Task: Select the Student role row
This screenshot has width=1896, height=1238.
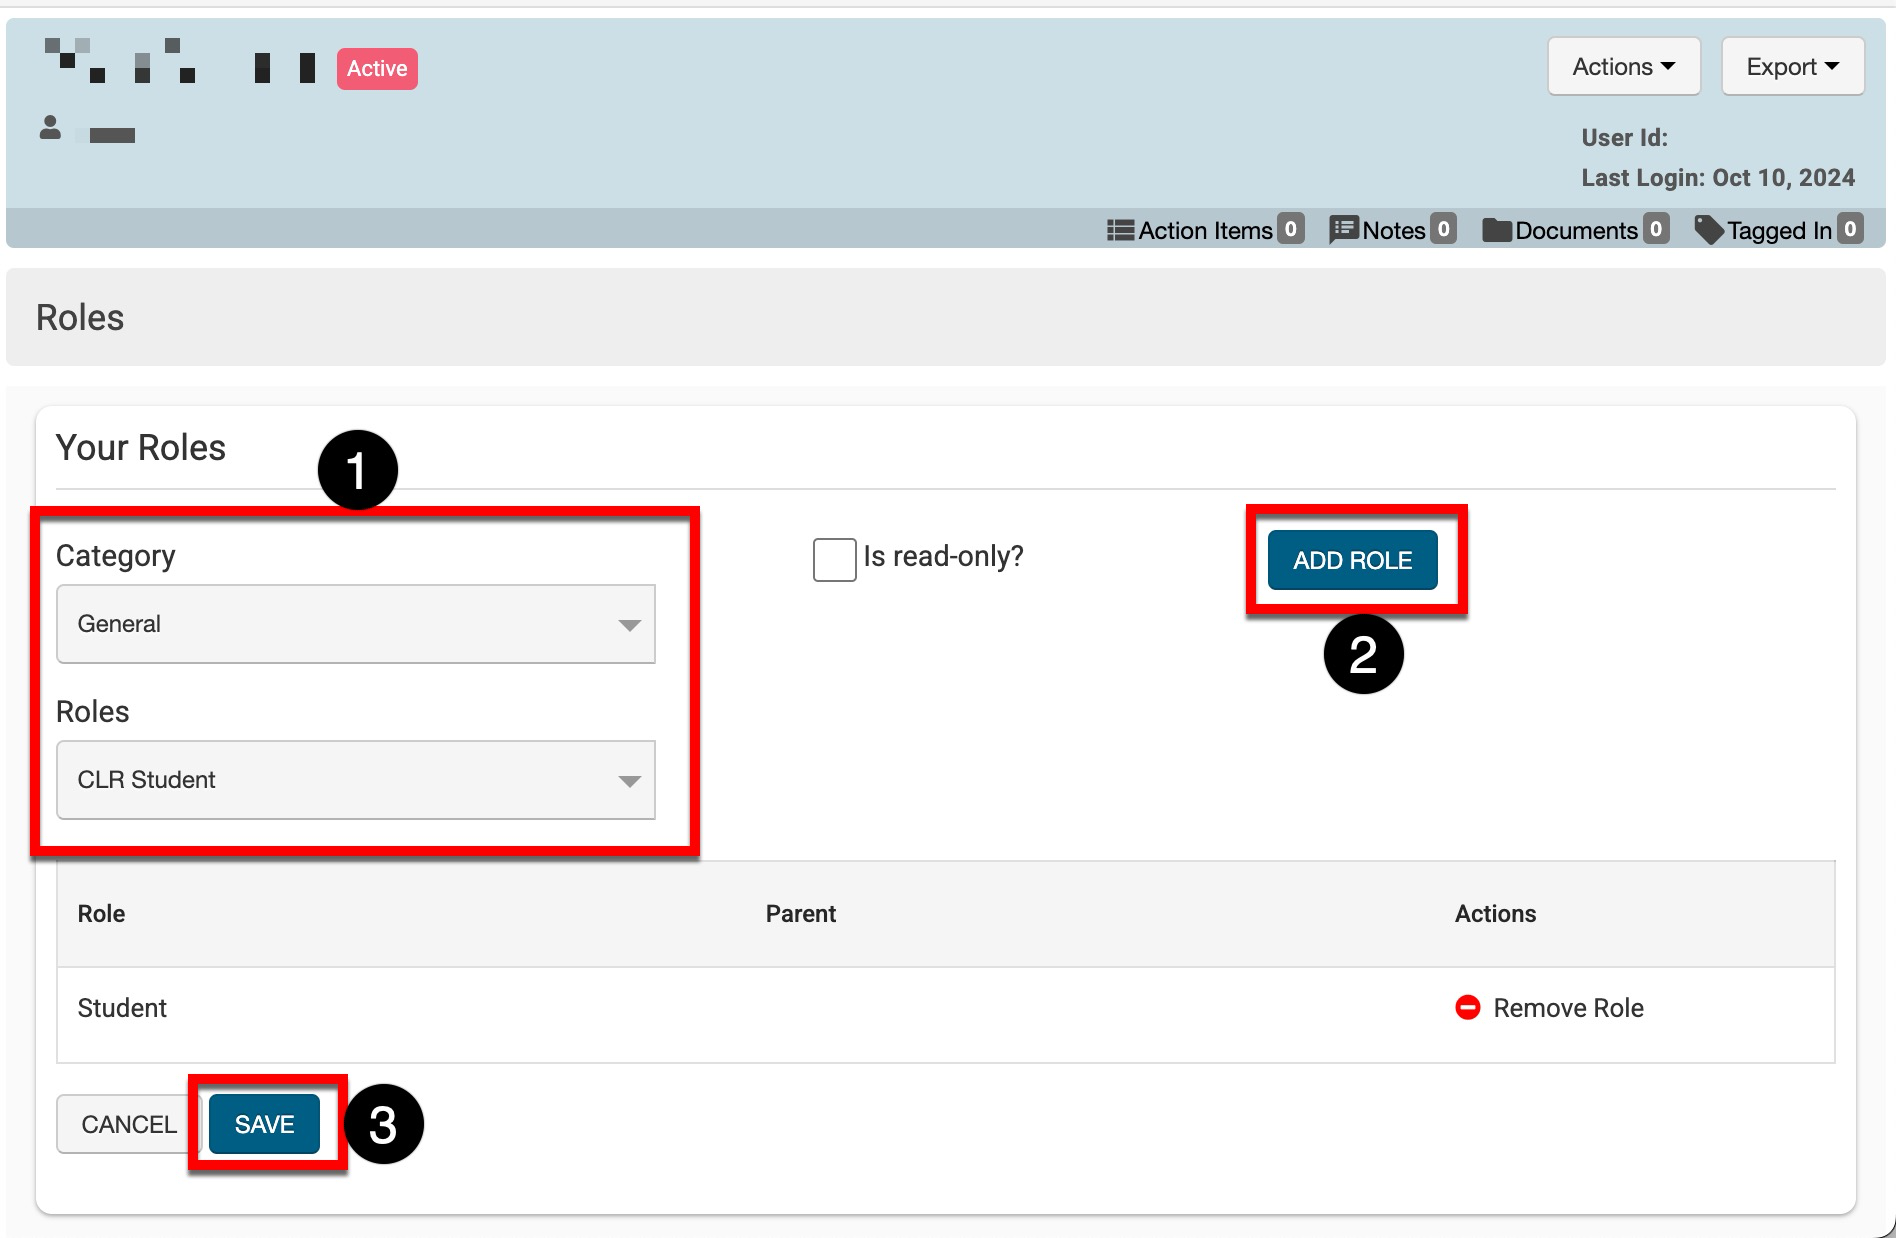Action: tap(122, 1008)
